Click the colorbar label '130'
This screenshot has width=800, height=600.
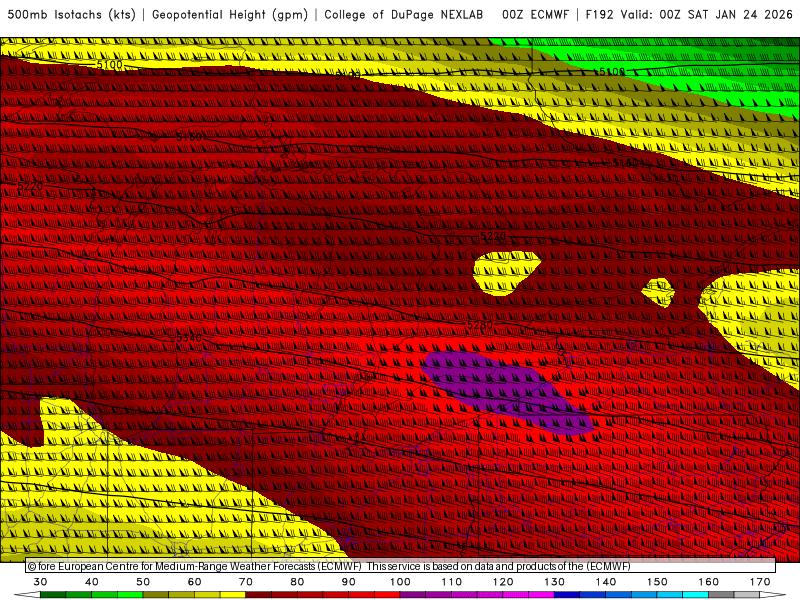tap(554, 582)
